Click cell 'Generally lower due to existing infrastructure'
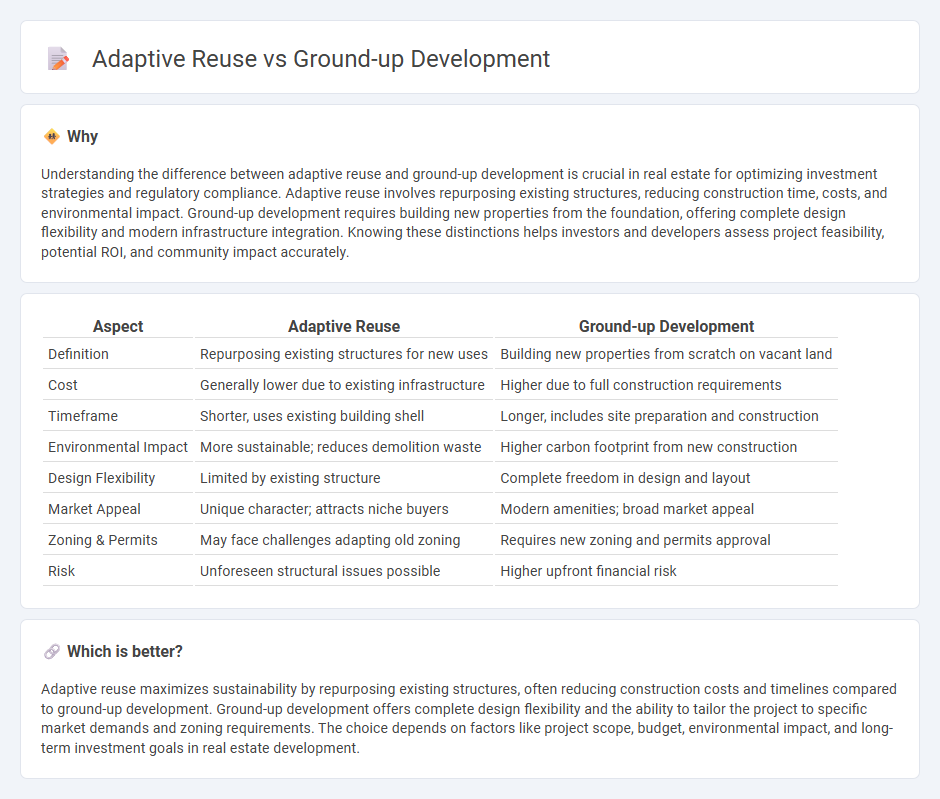This screenshot has width=940, height=799. click(x=344, y=385)
